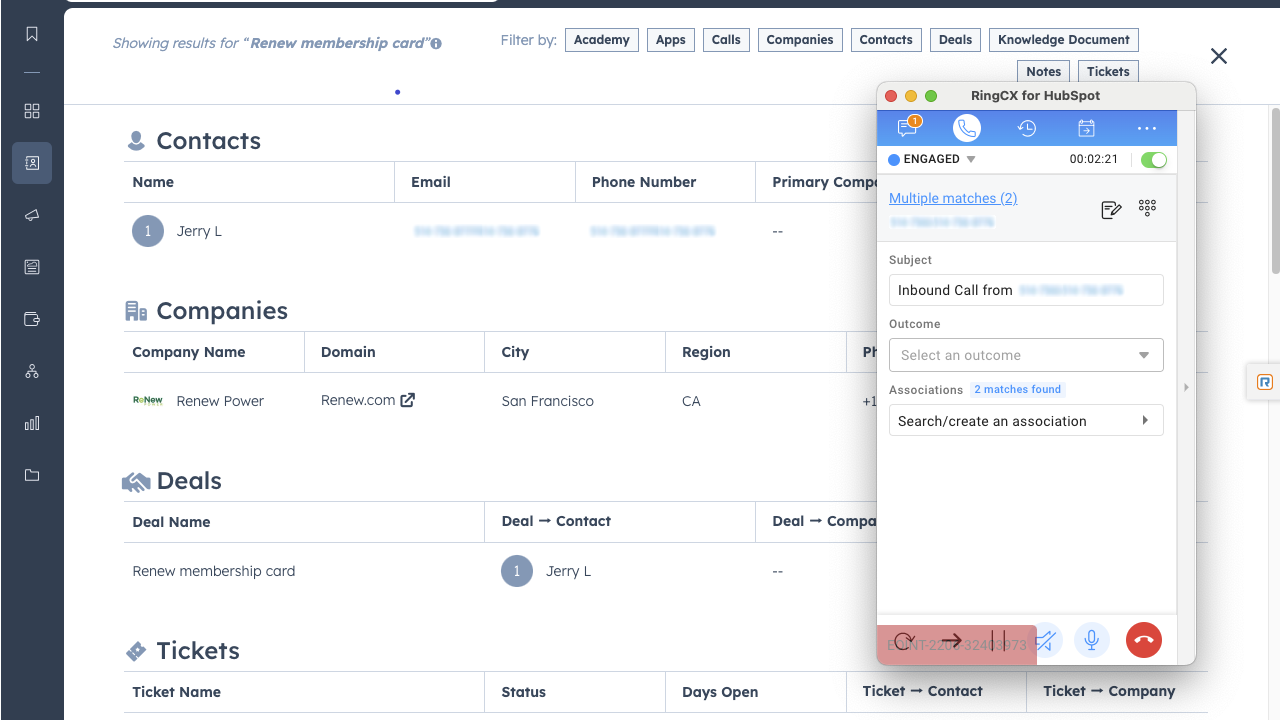This screenshot has height=720, width=1280.
Task: Open the Content icon in left sidebar
Action: point(32,267)
